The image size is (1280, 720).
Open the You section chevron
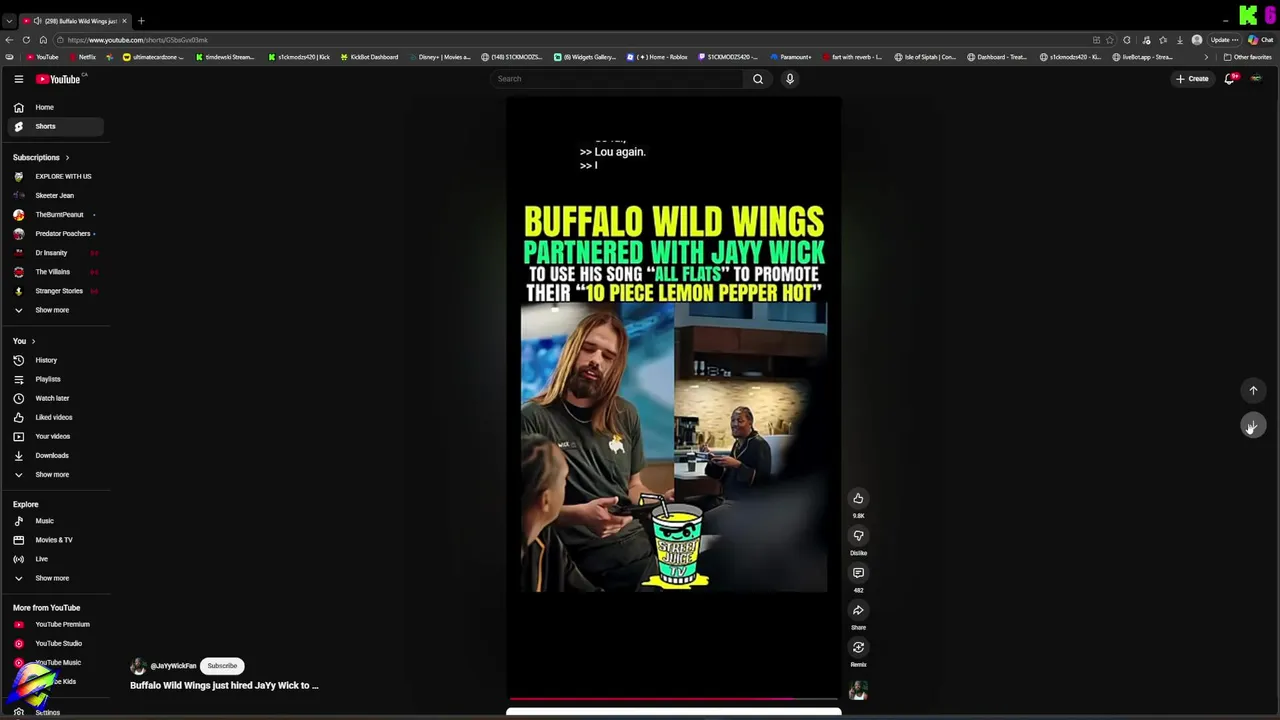33,341
